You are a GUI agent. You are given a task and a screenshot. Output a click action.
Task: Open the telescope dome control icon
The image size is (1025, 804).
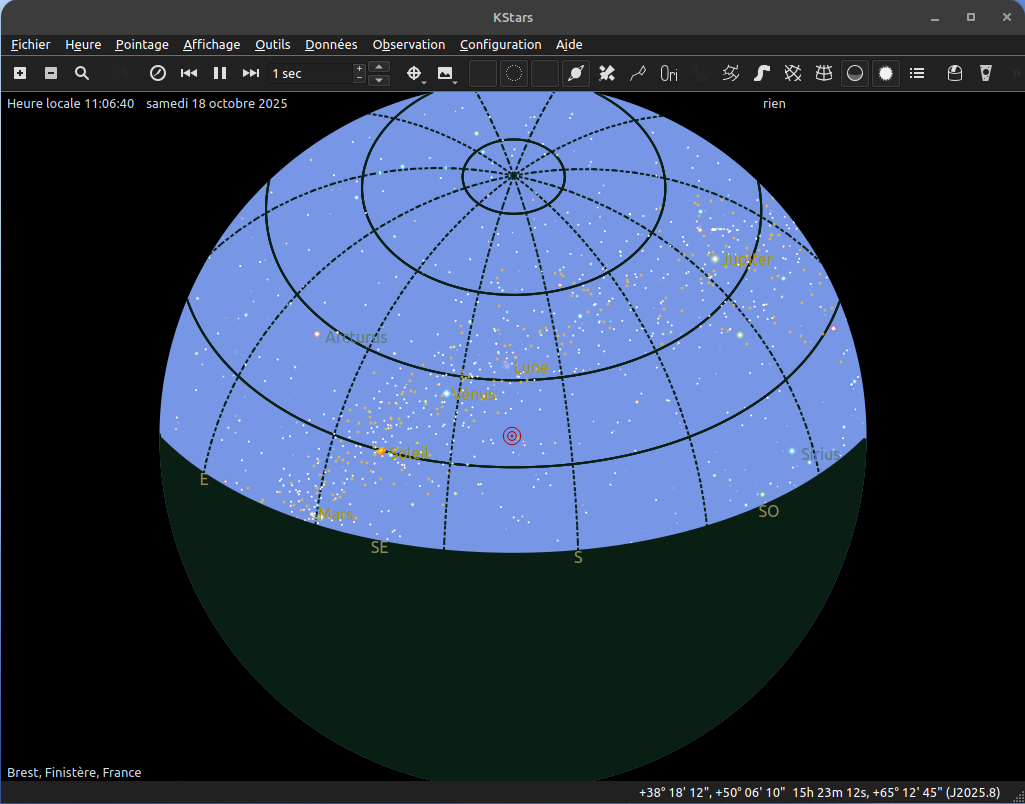point(955,73)
